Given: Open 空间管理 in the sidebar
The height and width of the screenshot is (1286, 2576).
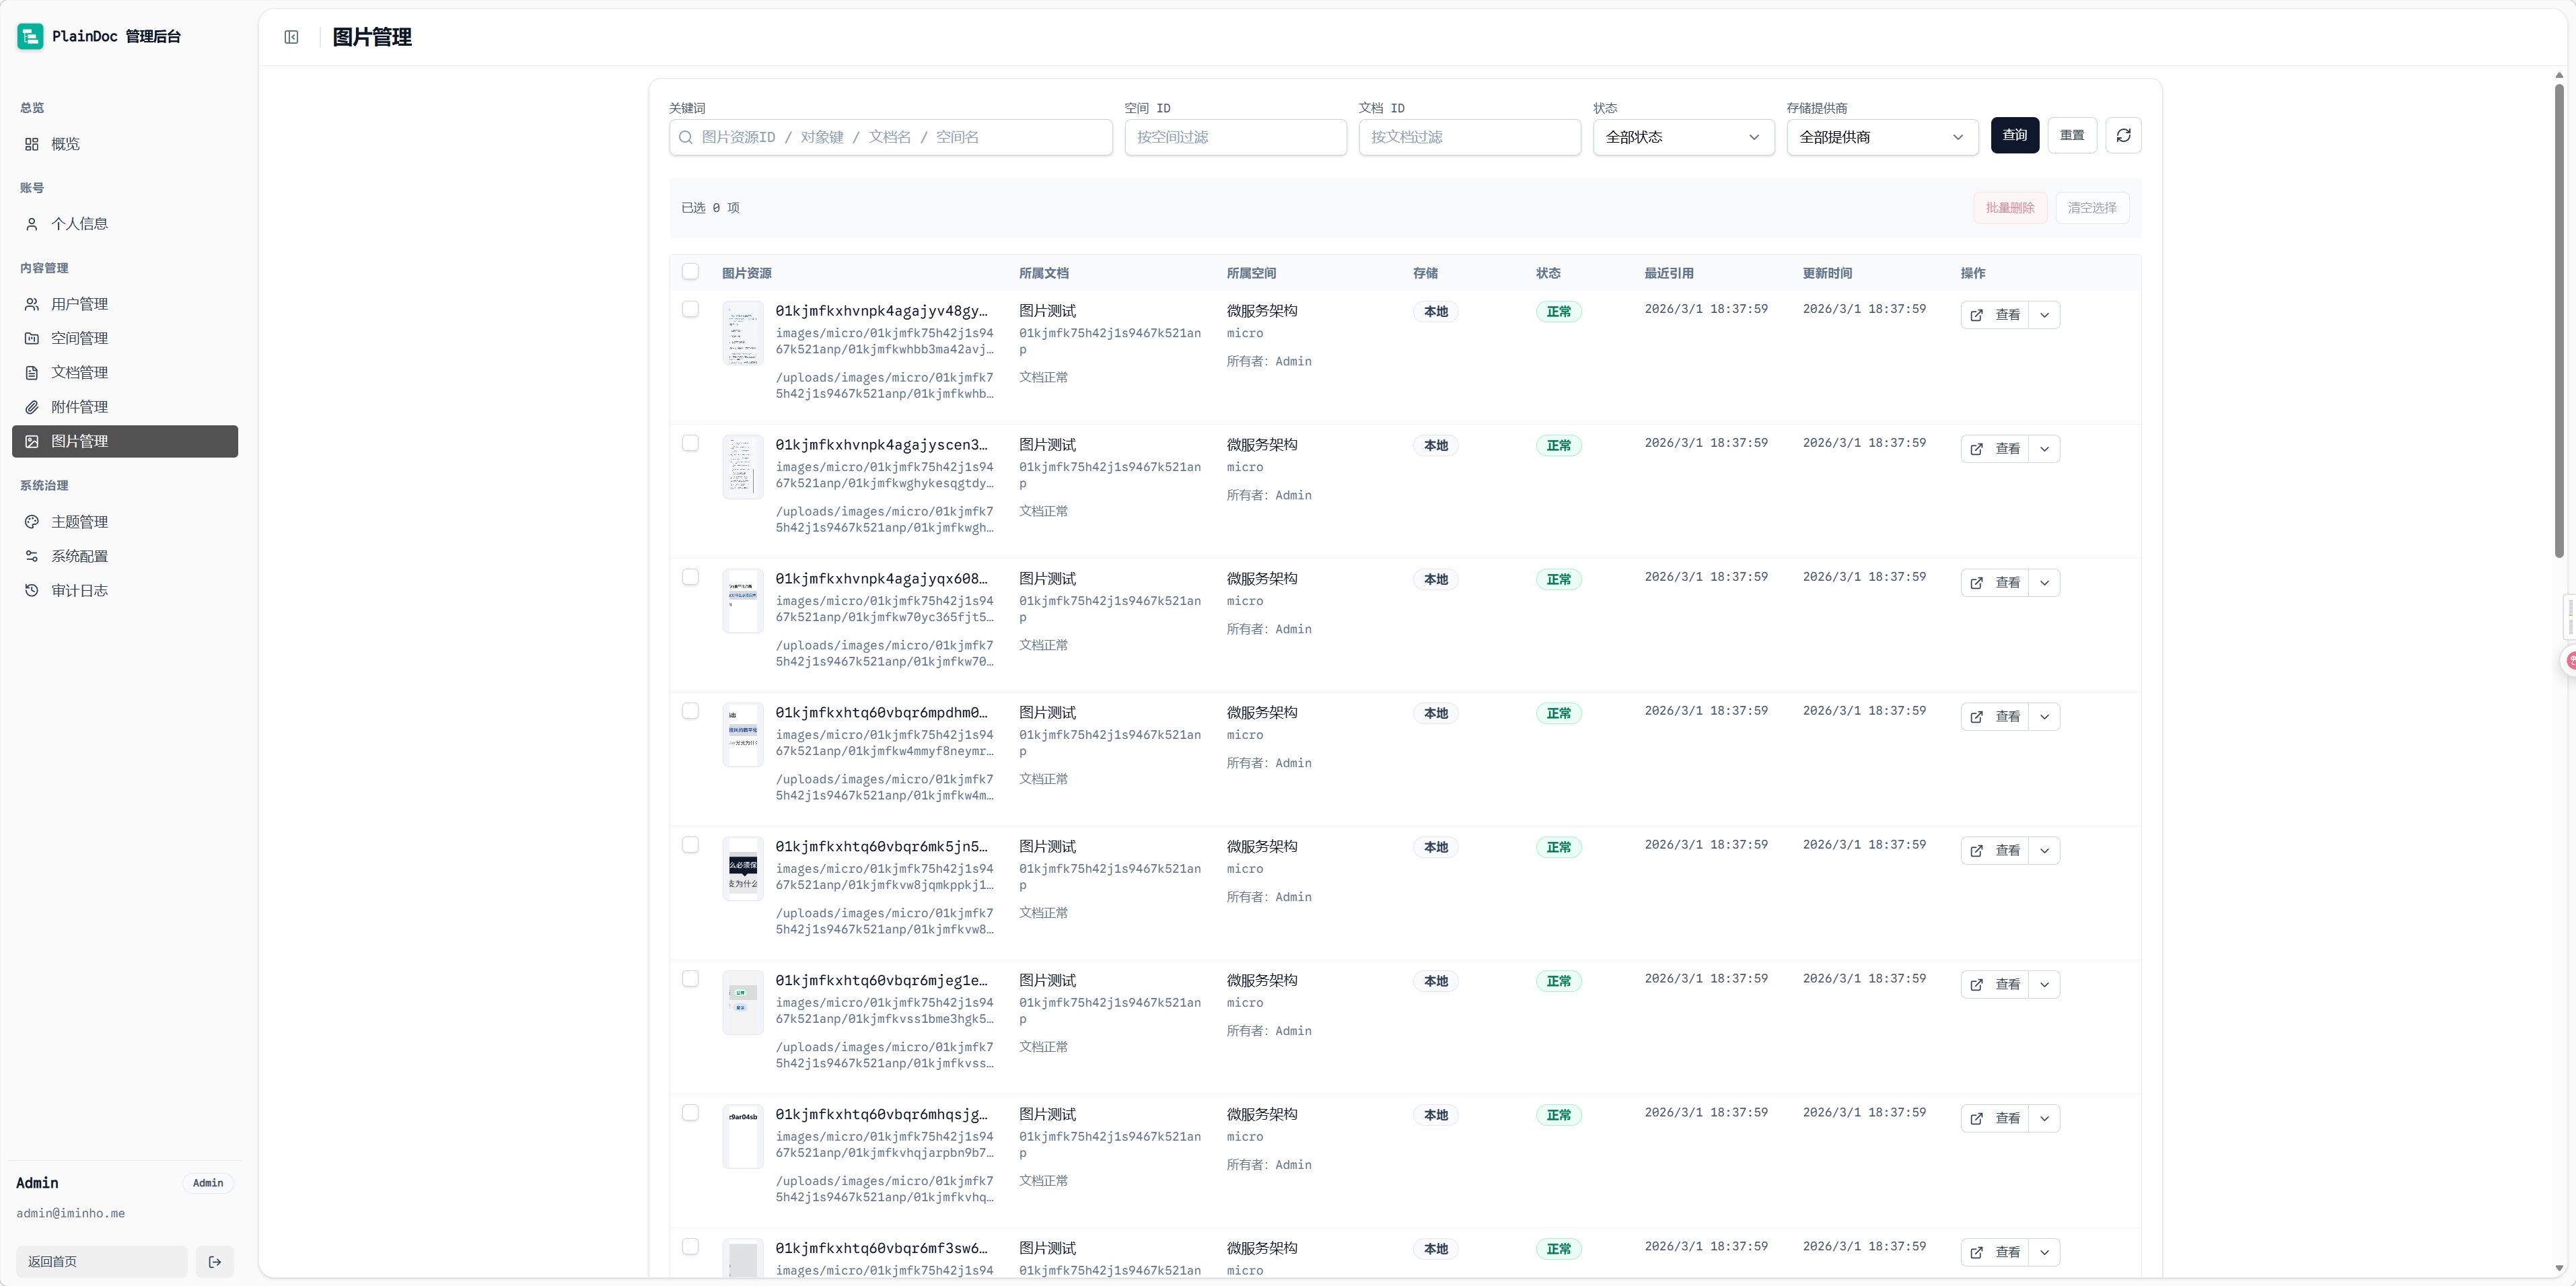Looking at the screenshot, I should [x=125, y=338].
